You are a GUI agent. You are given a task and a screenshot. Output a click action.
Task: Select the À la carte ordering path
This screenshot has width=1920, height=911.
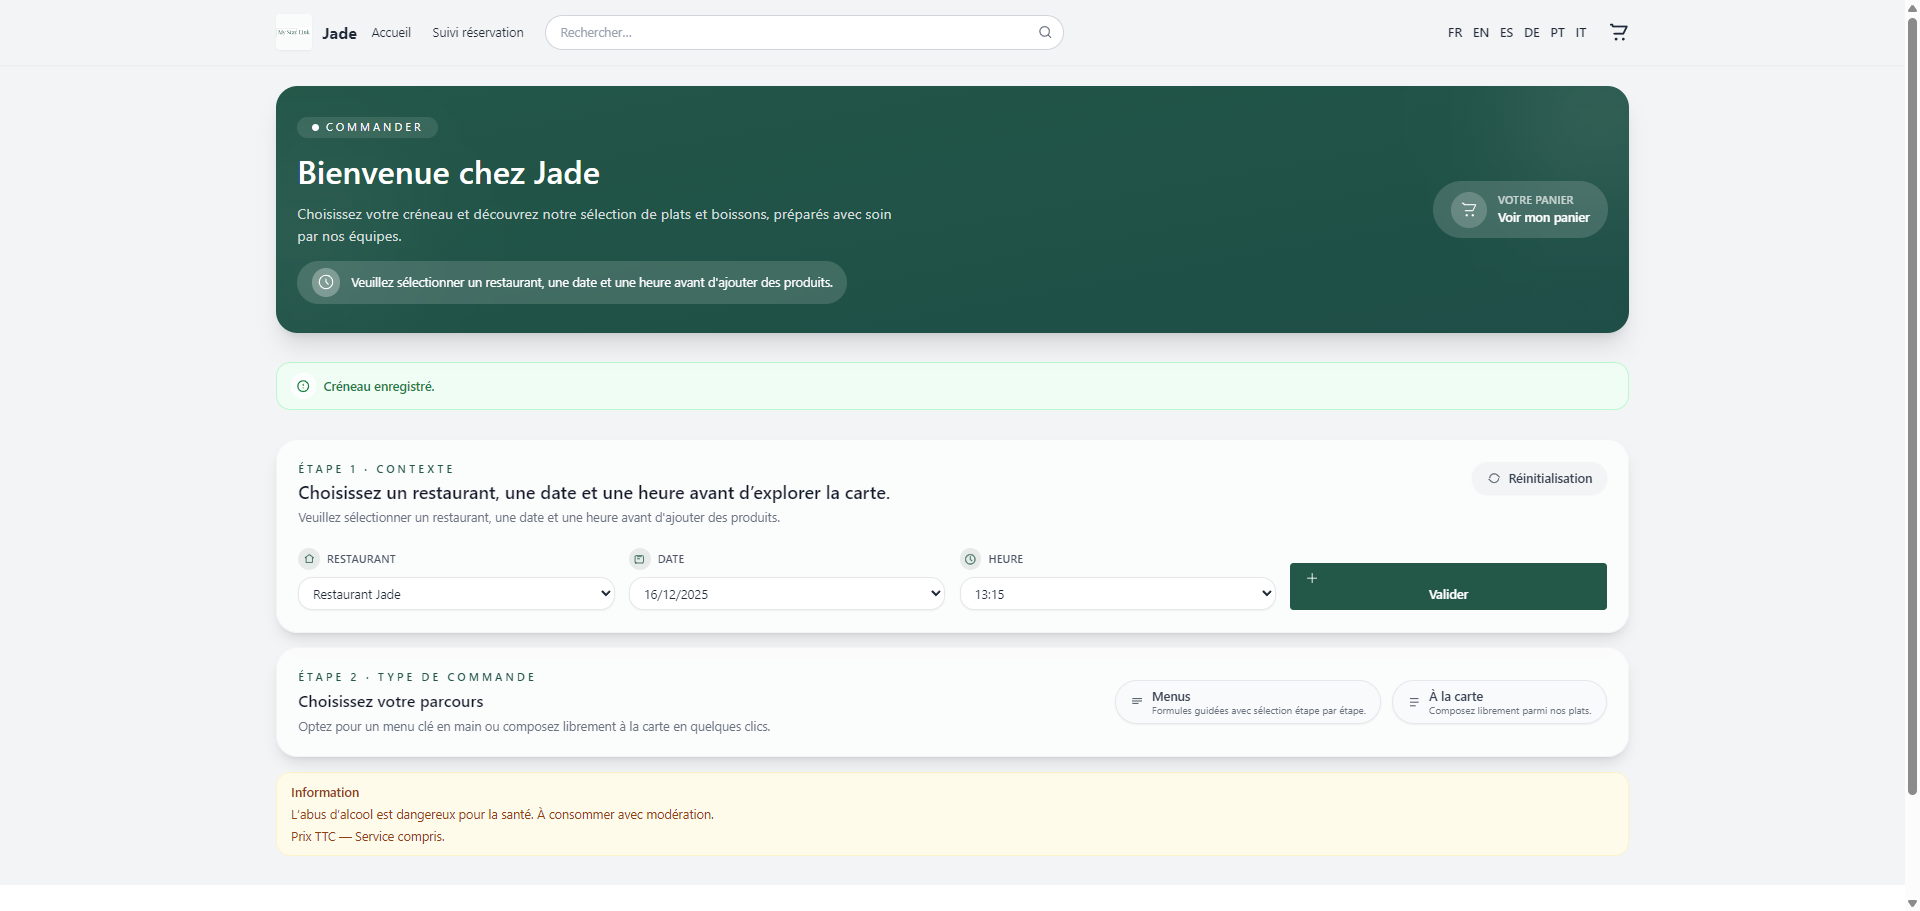click(x=1498, y=702)
